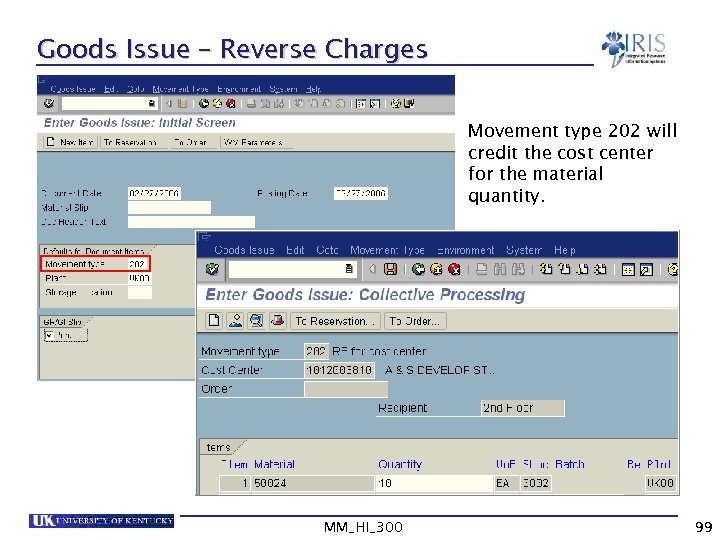The width and height of the screenshot is (720, 540).
Task: Click Material cell 50024 in item row 1
Action: coord(313,483)
